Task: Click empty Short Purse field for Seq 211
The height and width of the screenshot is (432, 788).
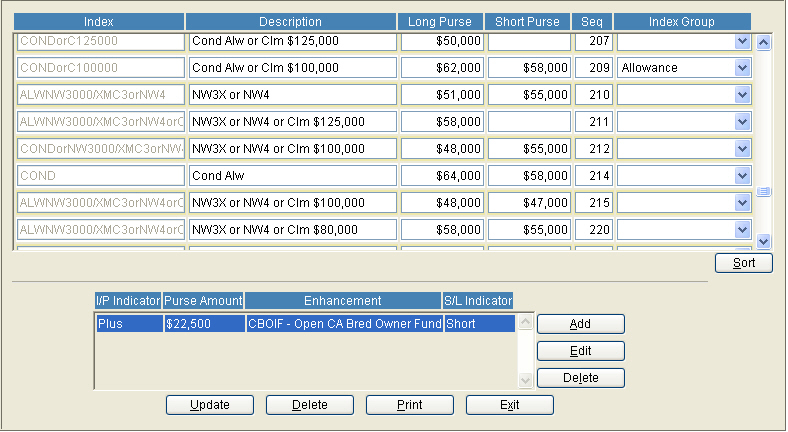Action: [x=530, y=122]
